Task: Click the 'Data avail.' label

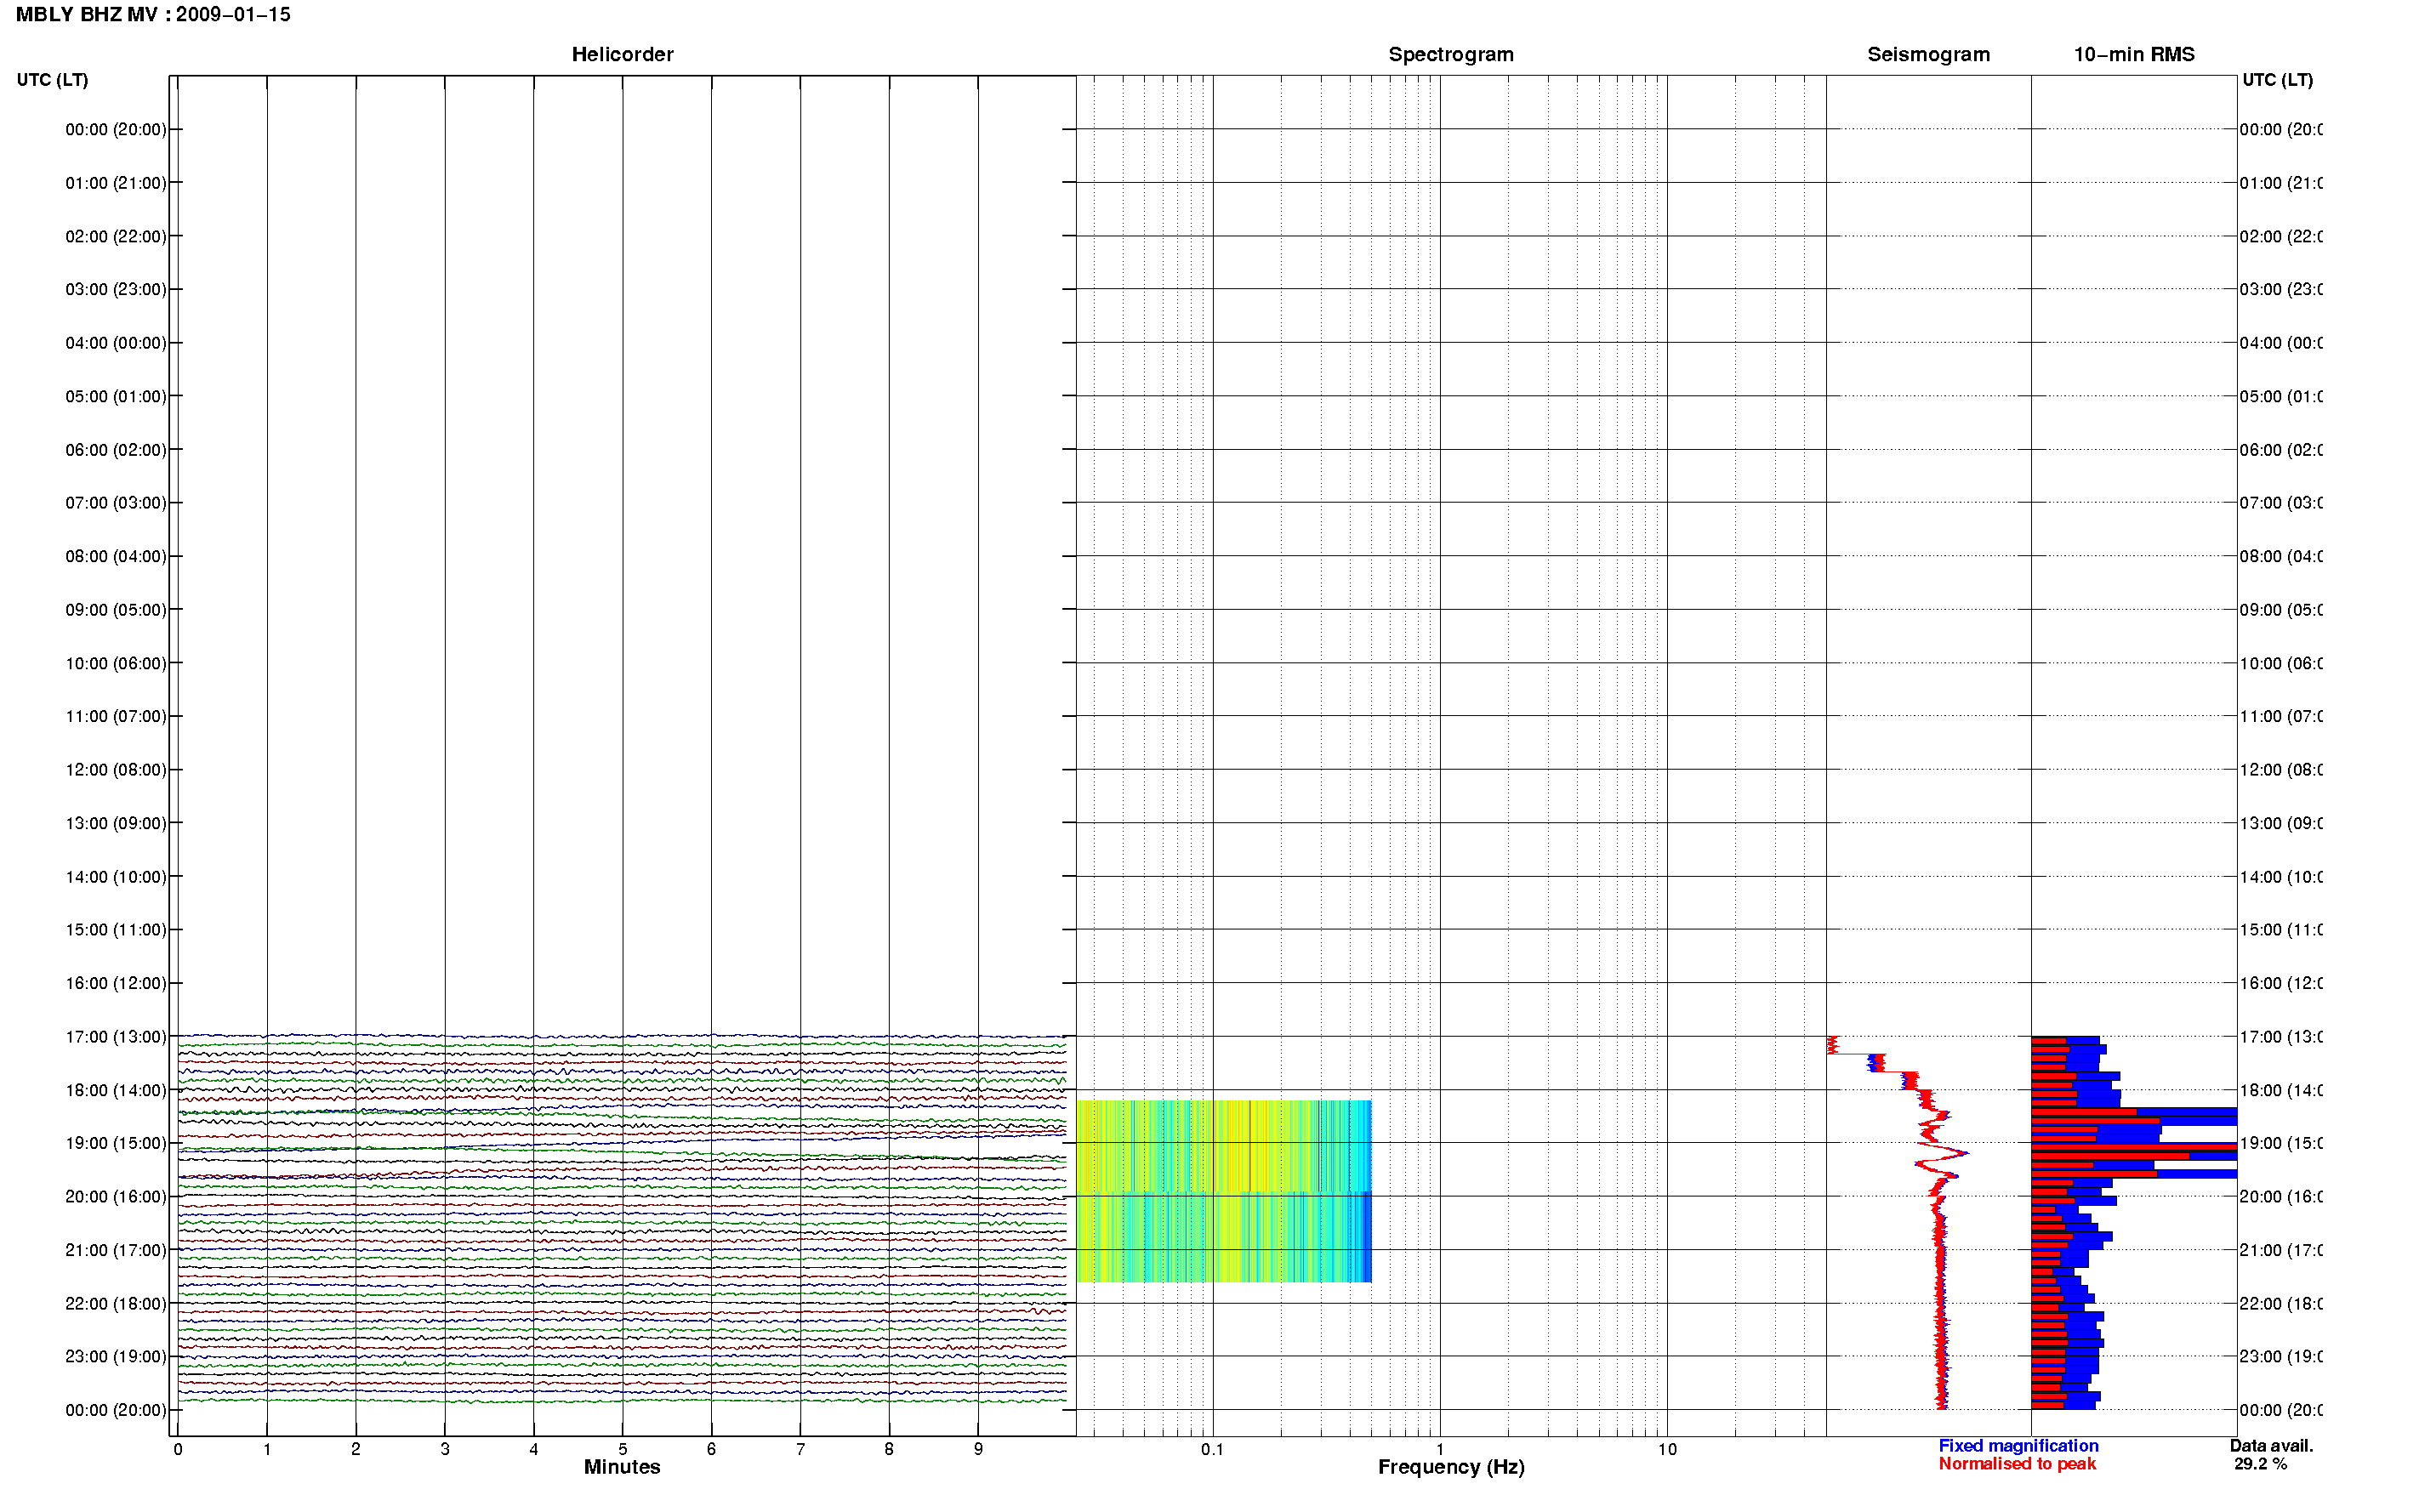Action: click(x=2271, y=1446)
